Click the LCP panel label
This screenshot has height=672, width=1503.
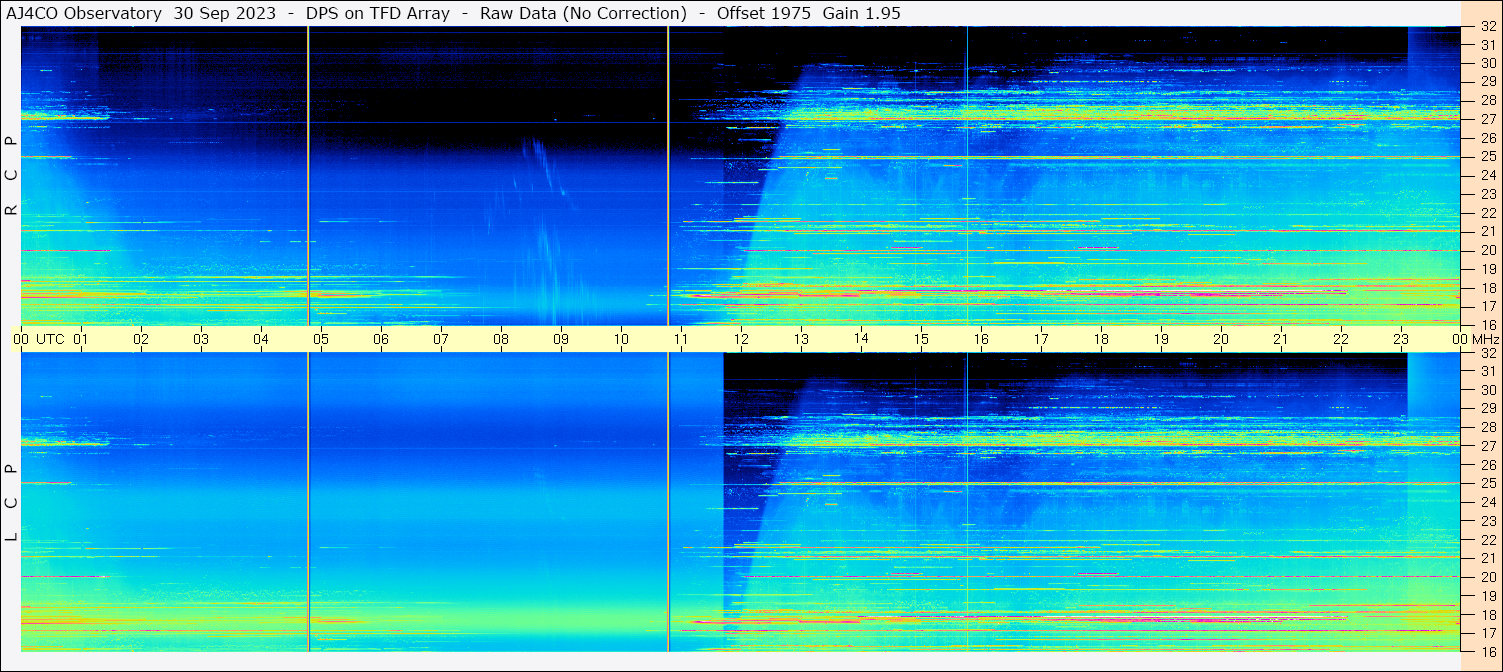tap(11, 503)
